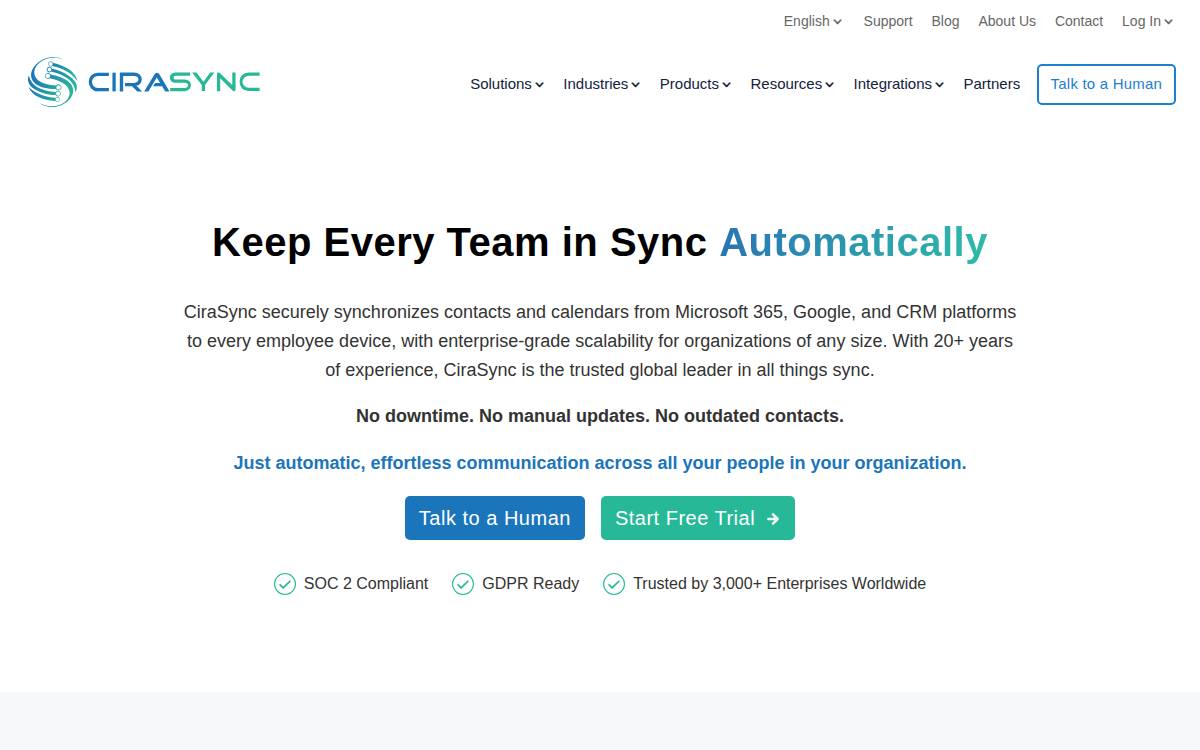Open the Support link
The height and width of the screenshot is (750, 1200).
point(888,21)
